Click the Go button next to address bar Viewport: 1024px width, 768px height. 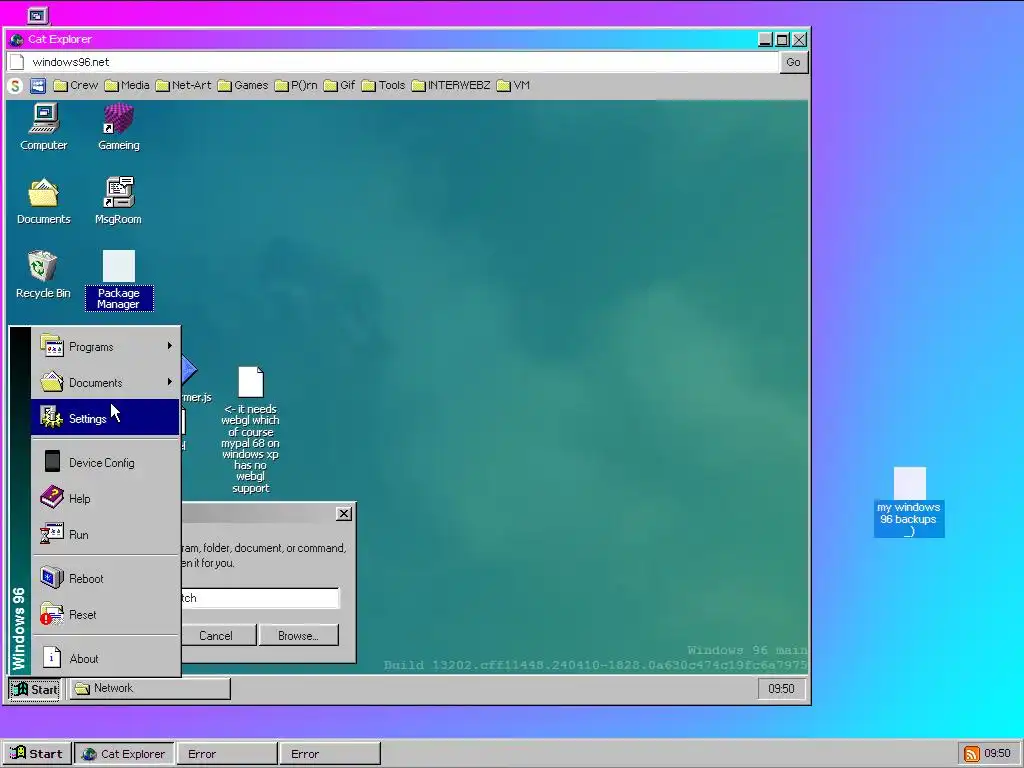pyautogui.click(x=793, y=62)
